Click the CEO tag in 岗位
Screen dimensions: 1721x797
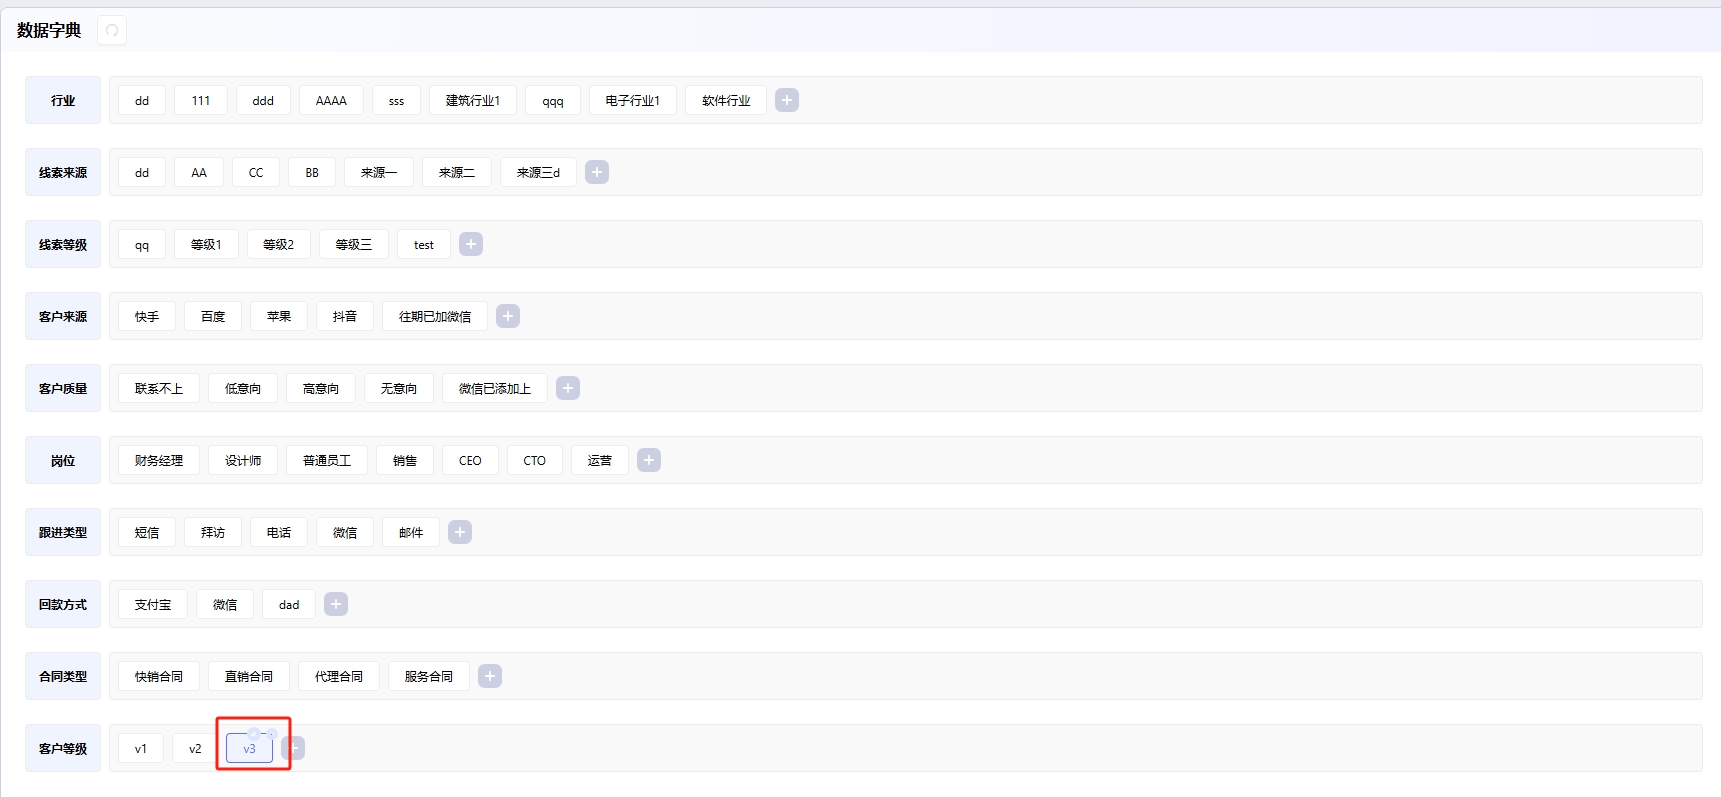click(470, 461)
